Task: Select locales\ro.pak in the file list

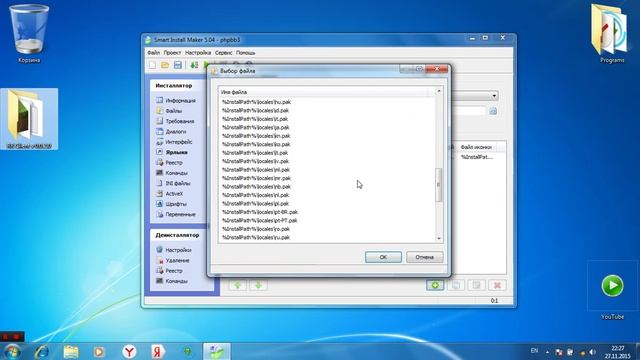Action: click(256, 229)
